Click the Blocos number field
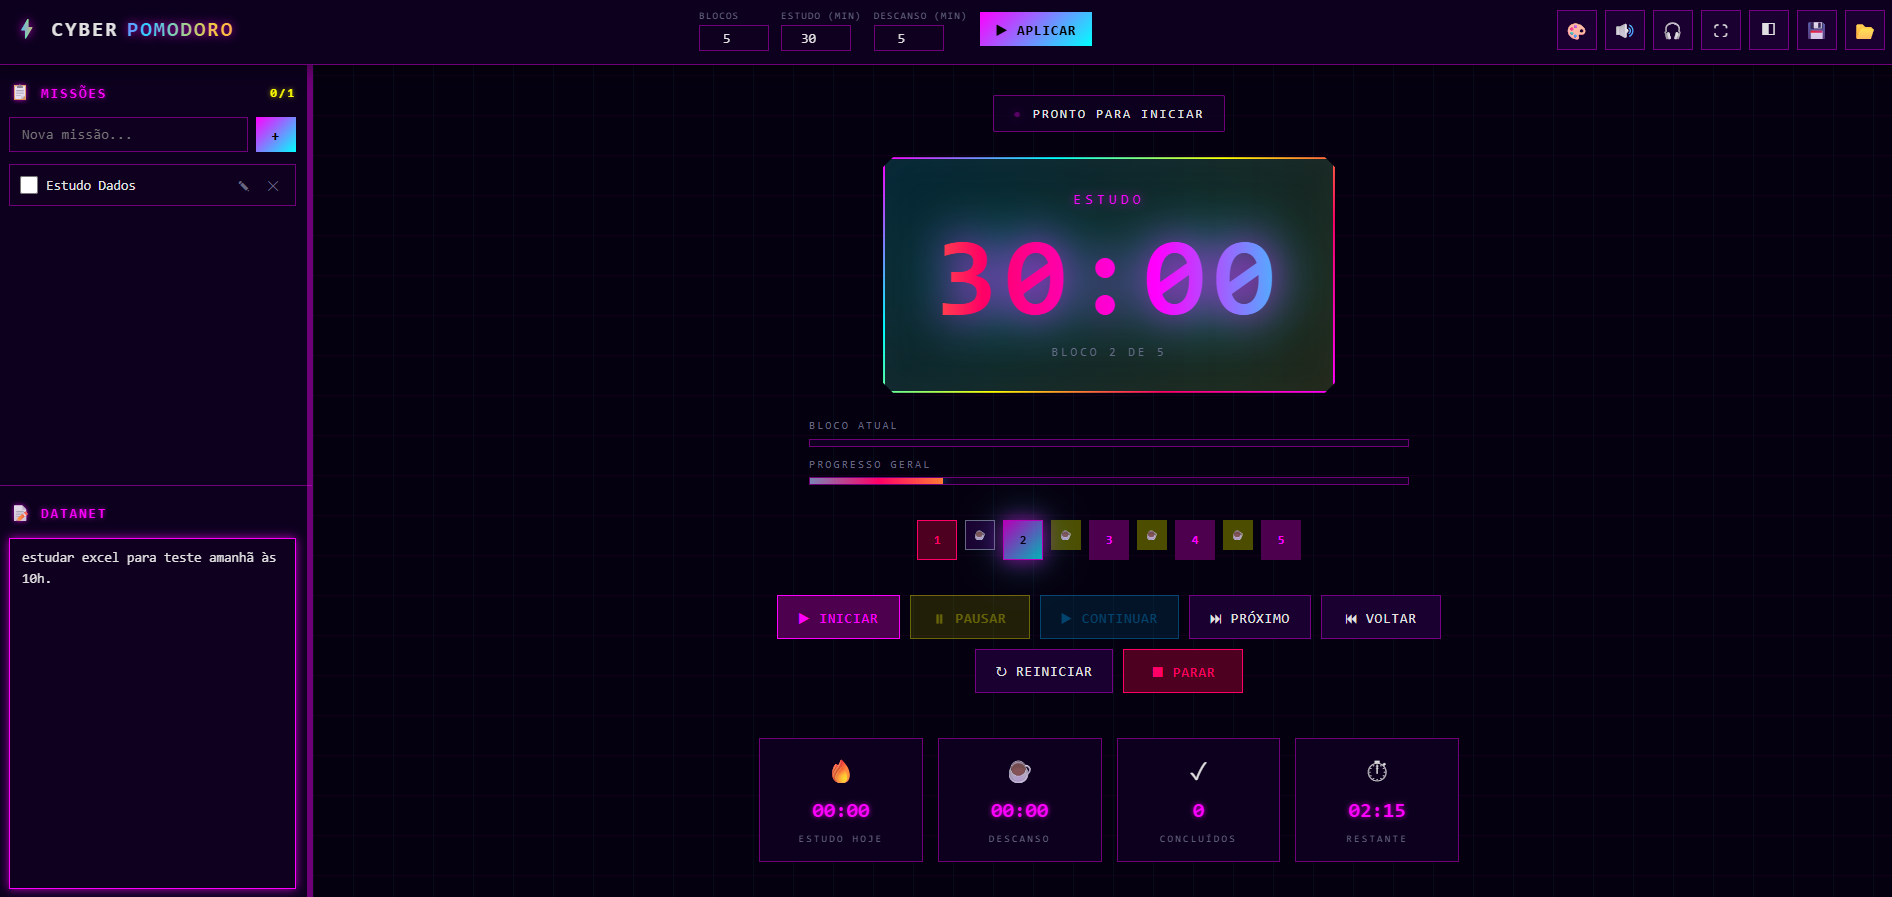The height and width of the screenshot is (897, 1892). point(733,38)
